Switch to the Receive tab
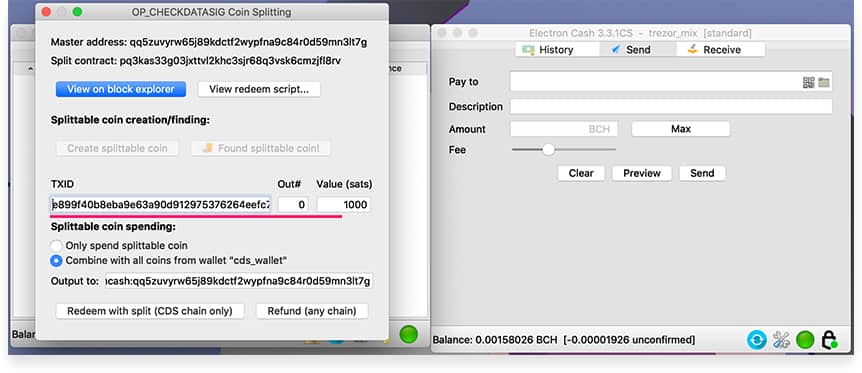The width and height of the screenshot is (862, 373). pos(721,50)
